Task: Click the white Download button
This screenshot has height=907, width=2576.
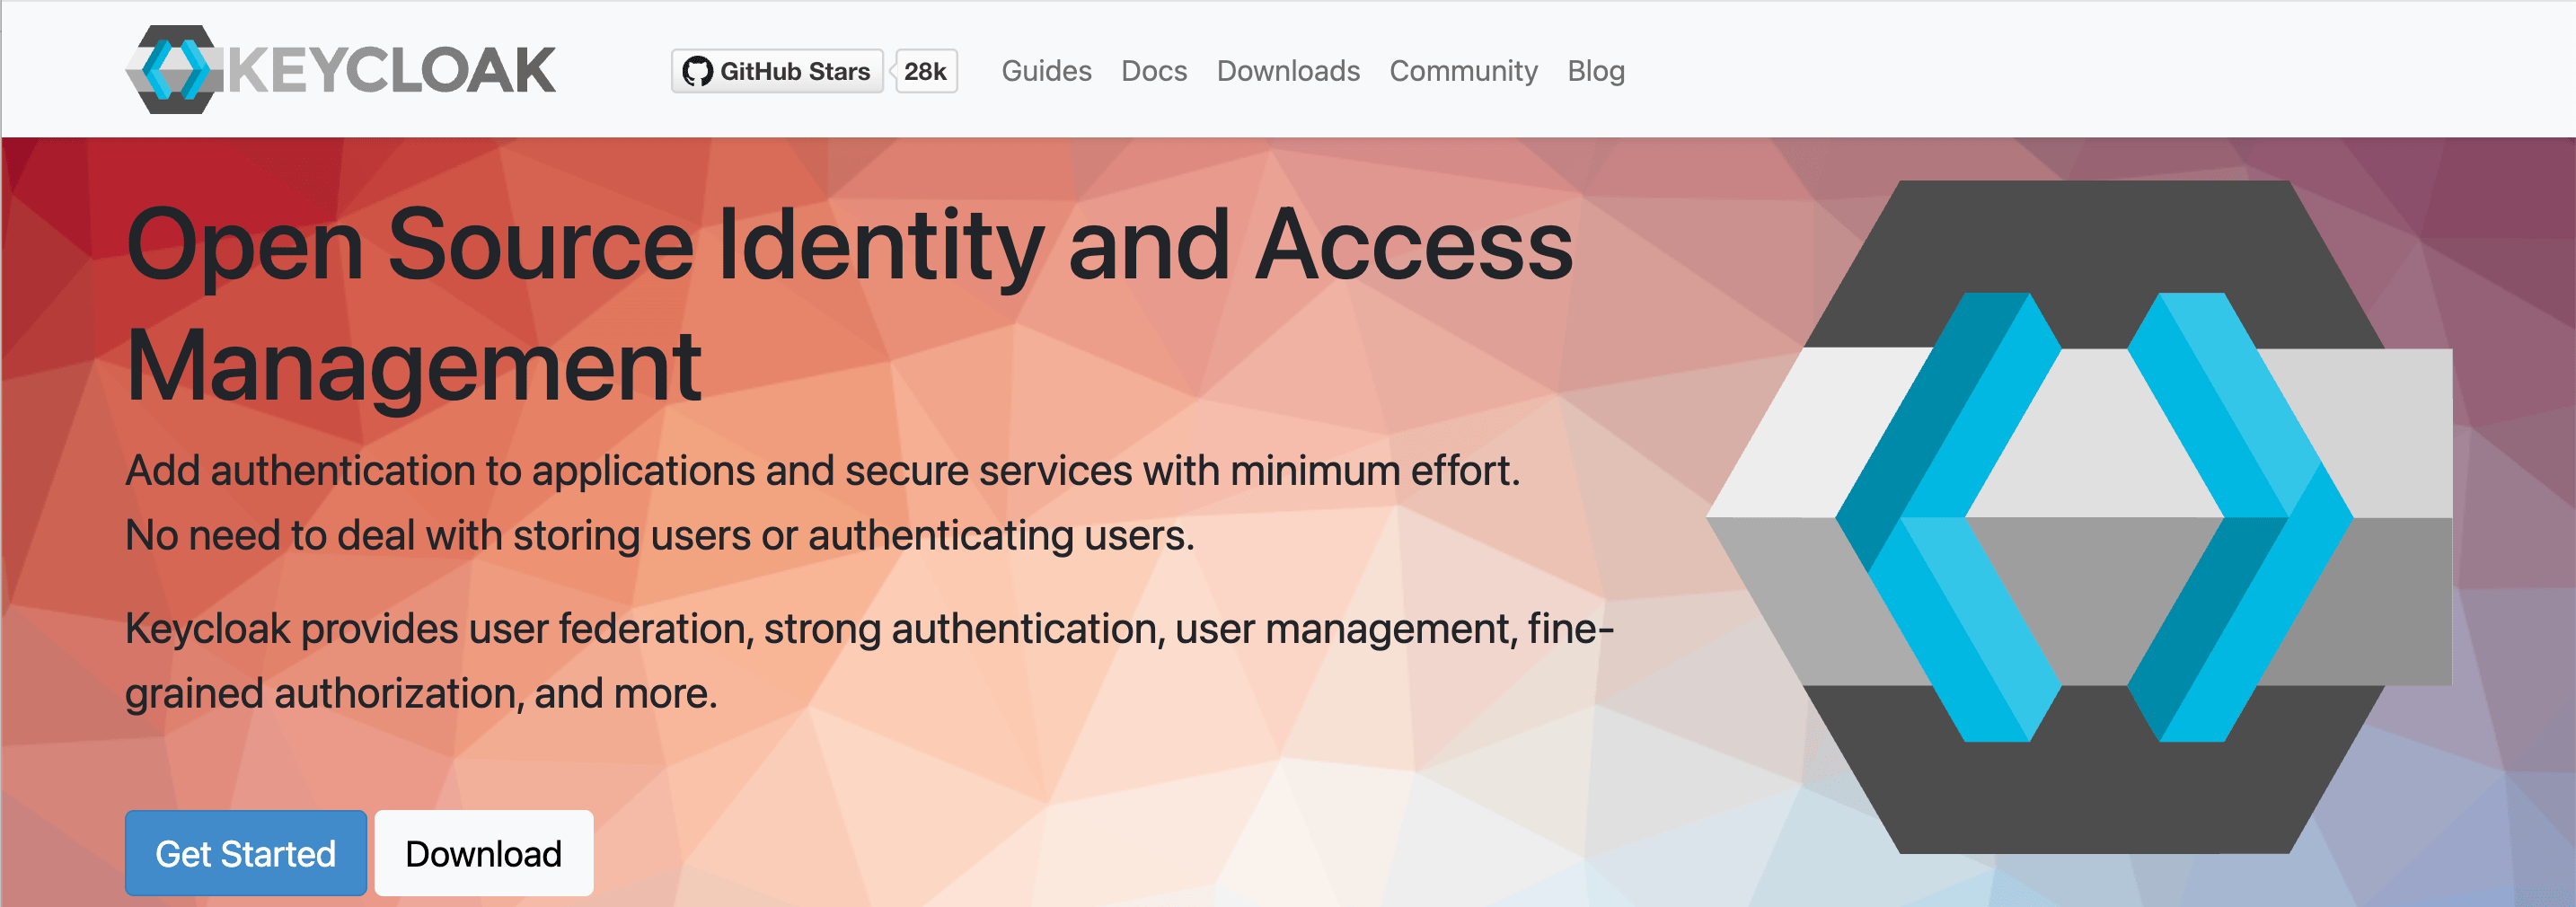Action: tap(483, 853)
